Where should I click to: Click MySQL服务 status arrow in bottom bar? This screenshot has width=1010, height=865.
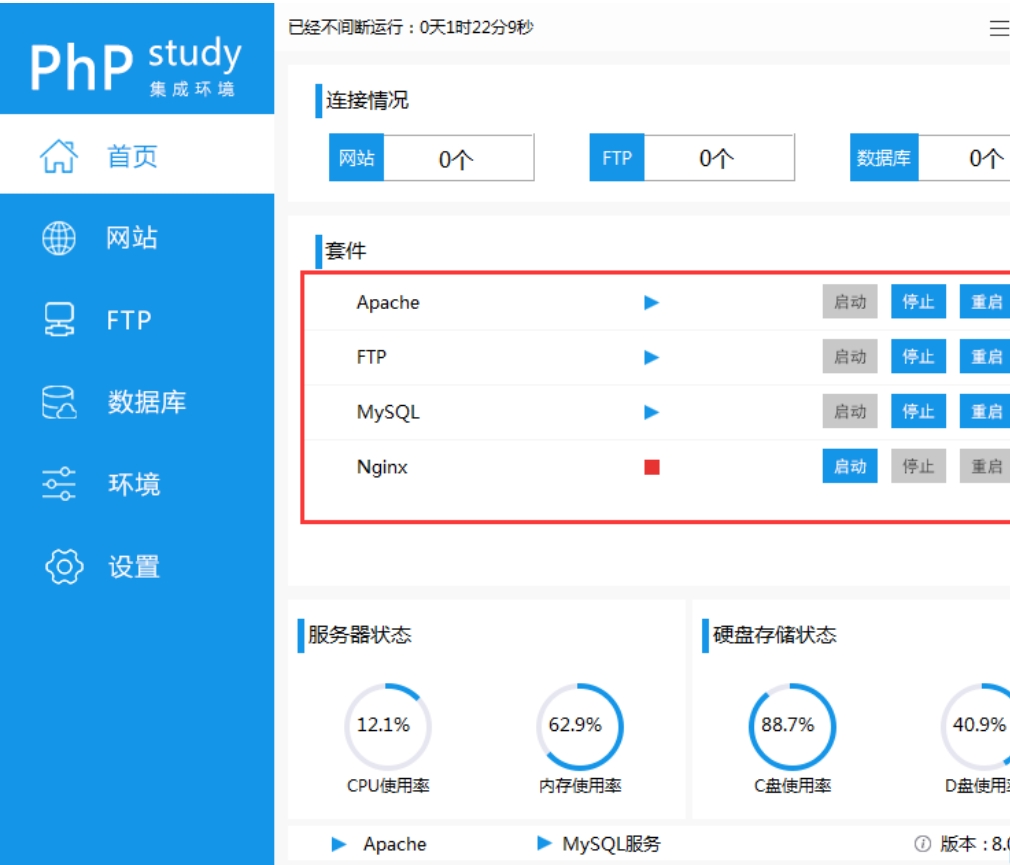point(544,843)
